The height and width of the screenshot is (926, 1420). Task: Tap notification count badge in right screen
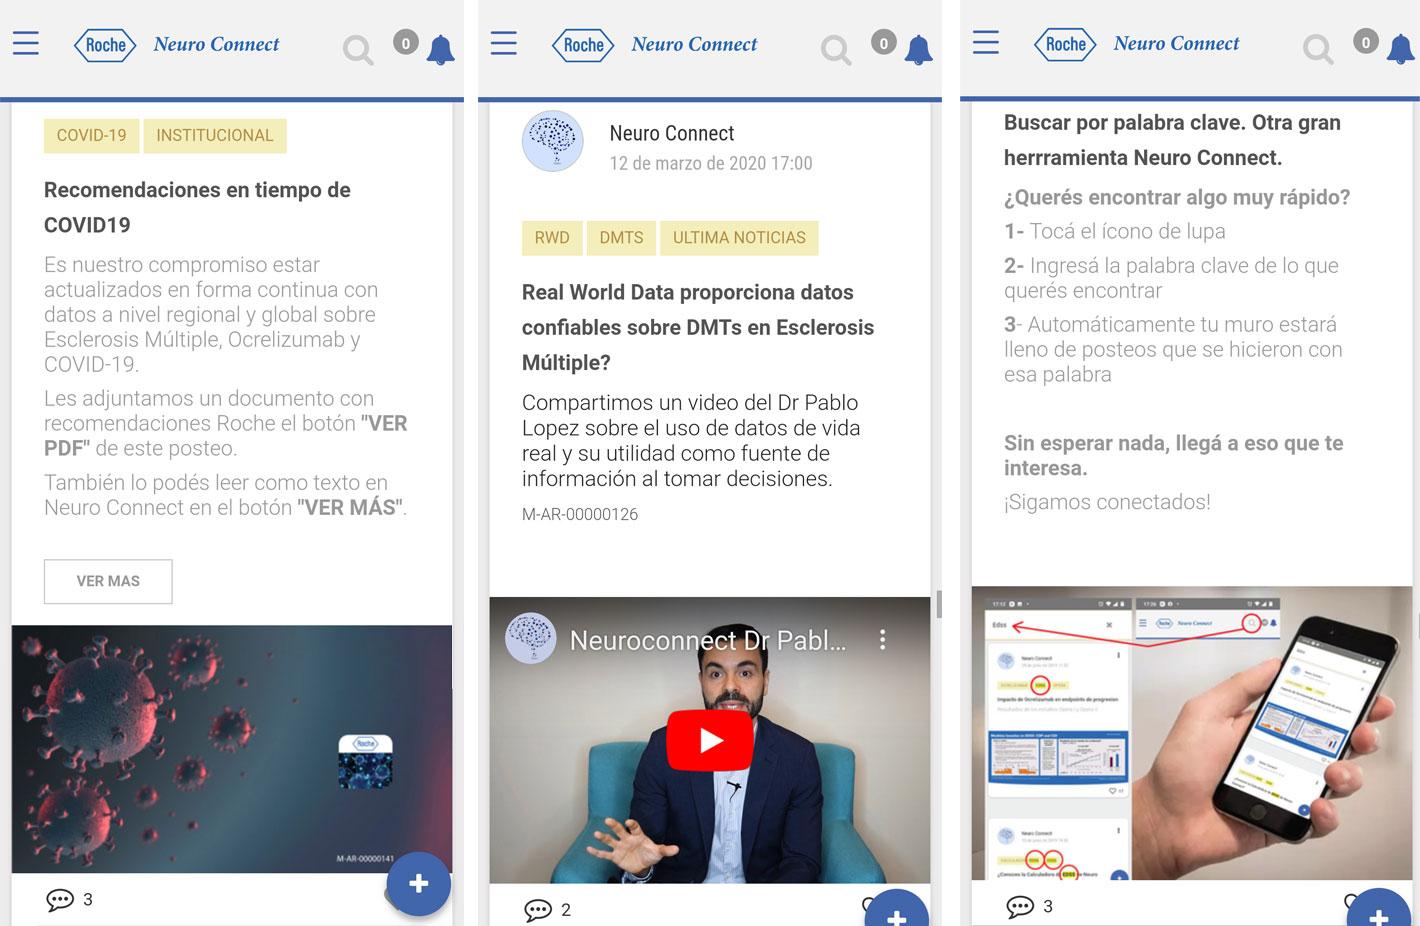(1365, 41)
